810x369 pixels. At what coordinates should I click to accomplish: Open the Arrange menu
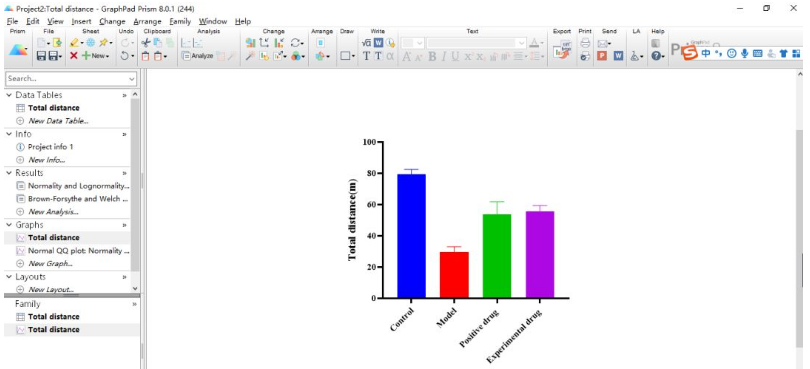click(147, 21)
